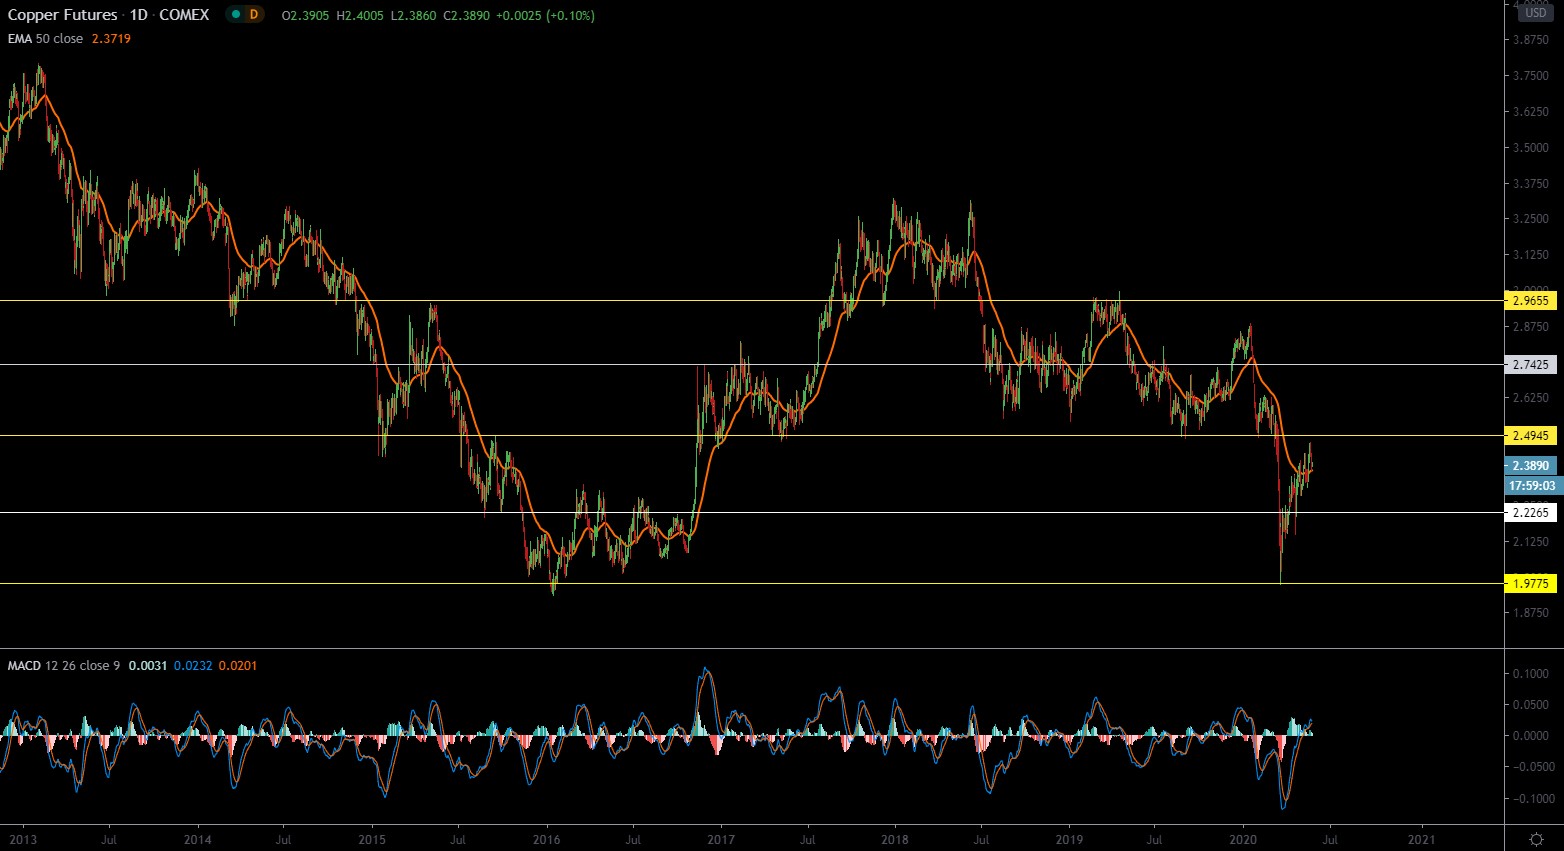Click the 3.2500 price axis tick
This screenshot has height=851, width=1564.
click(x=1531, y=219)
